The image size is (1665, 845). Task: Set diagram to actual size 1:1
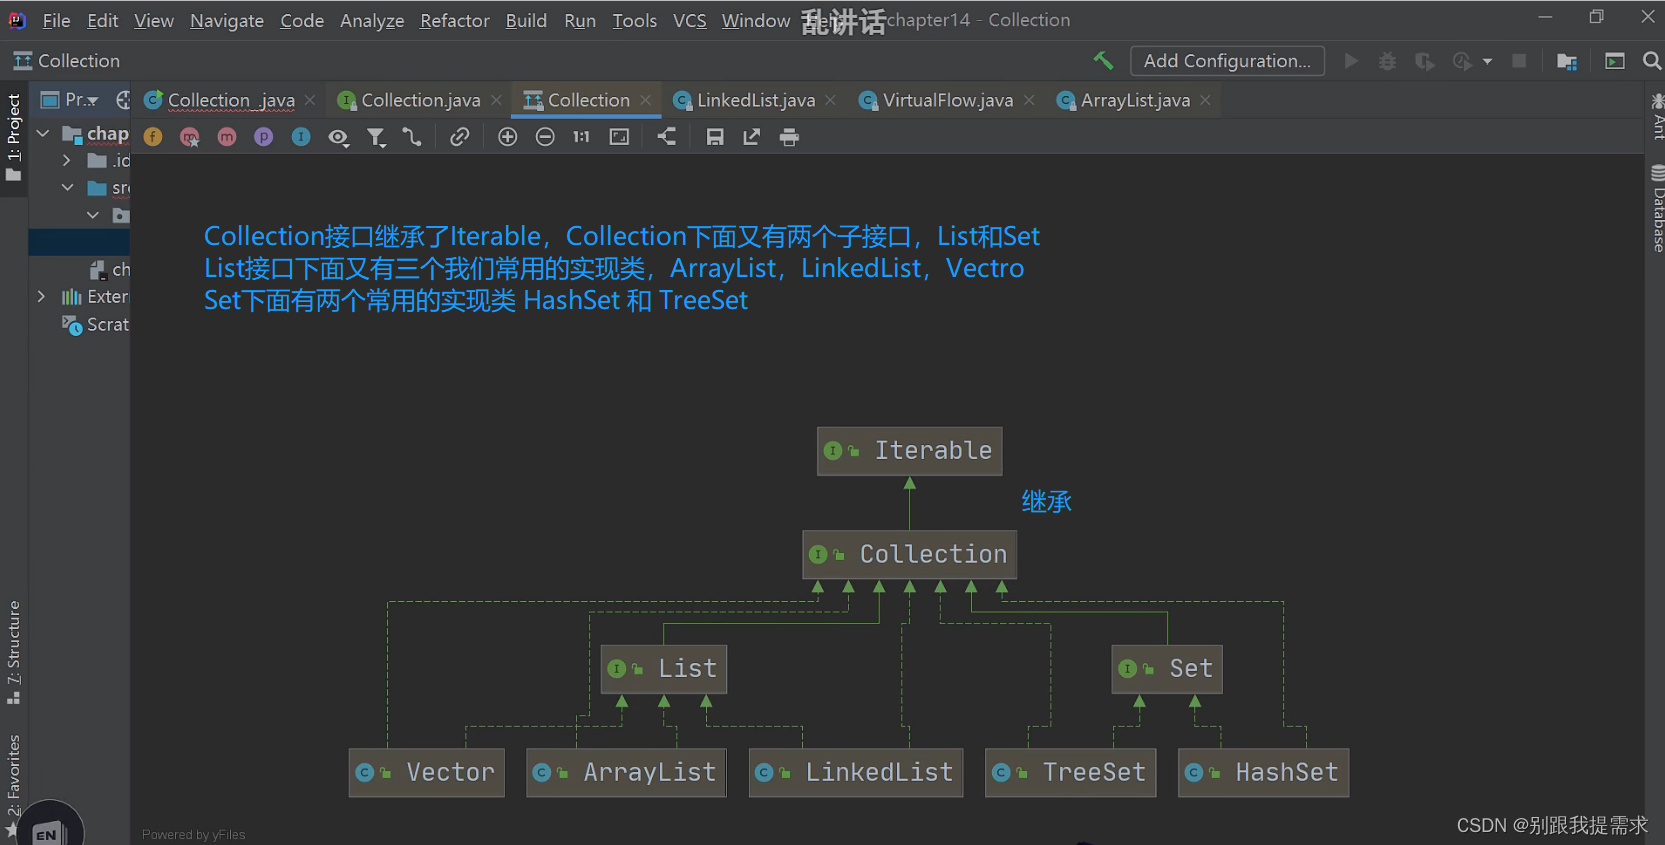[x=581, y=137]
